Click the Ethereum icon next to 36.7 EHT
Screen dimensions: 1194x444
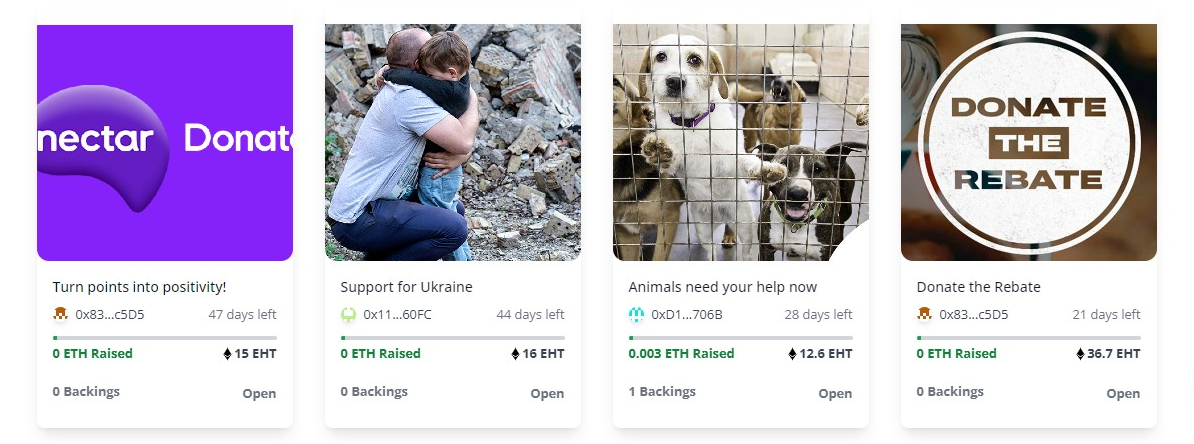pos(1080,354)
